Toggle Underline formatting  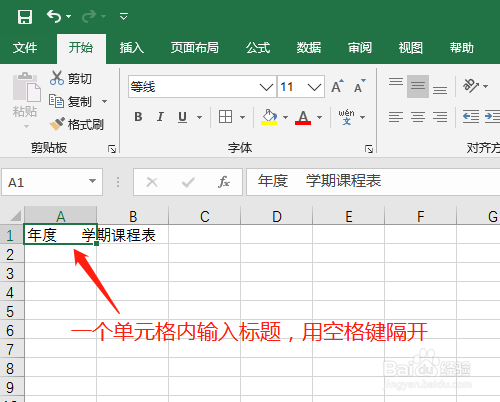point(182,117)
